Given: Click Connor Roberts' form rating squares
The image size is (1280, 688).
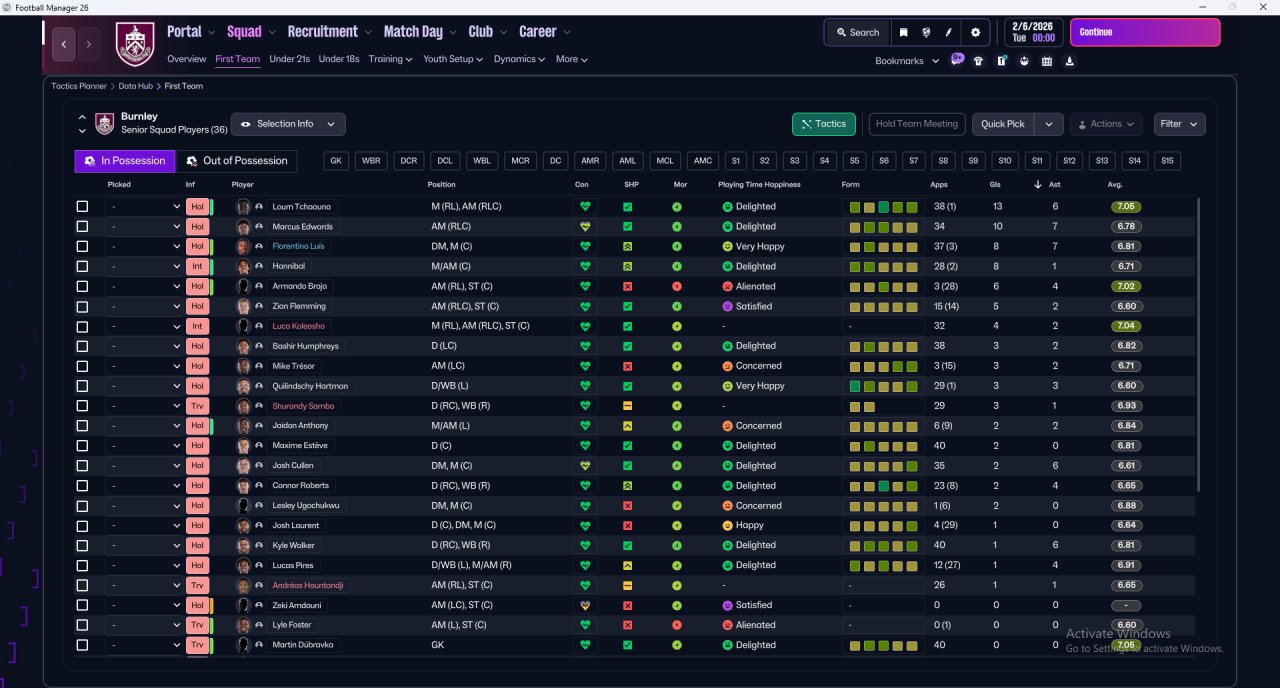Looking at the screenshot, I should point(883,486).
